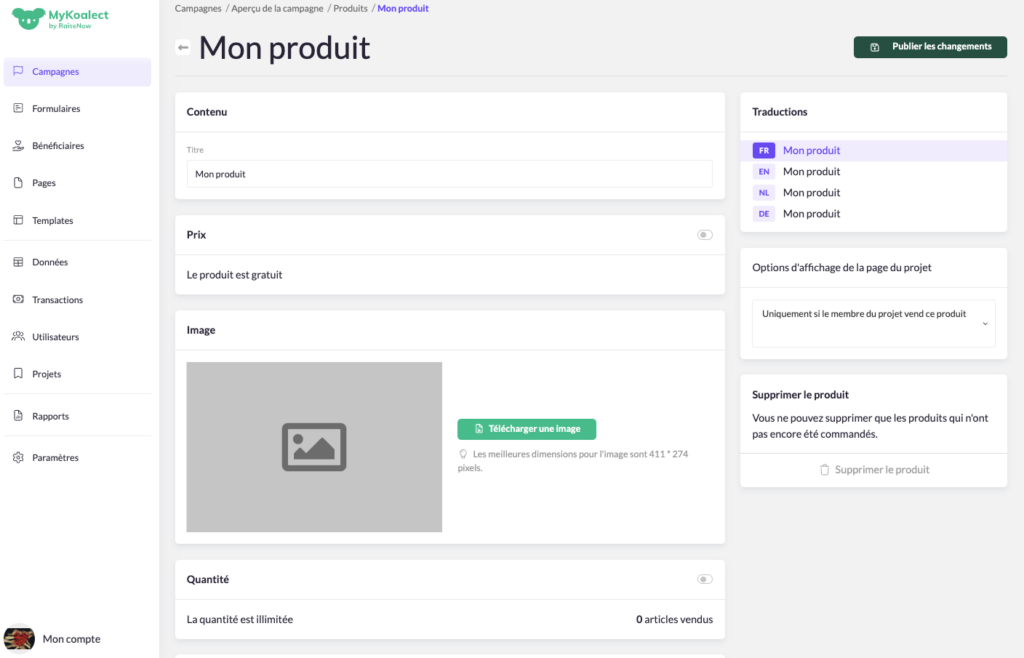Open Campagnes via its flag icon

click(18, 71)
